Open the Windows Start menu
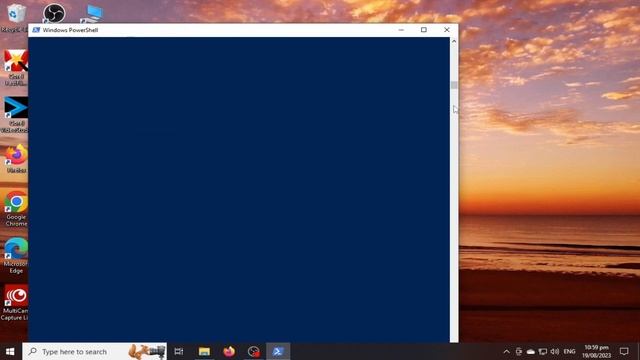The height and width of the screenshot is (360, 640). point(11,351)
